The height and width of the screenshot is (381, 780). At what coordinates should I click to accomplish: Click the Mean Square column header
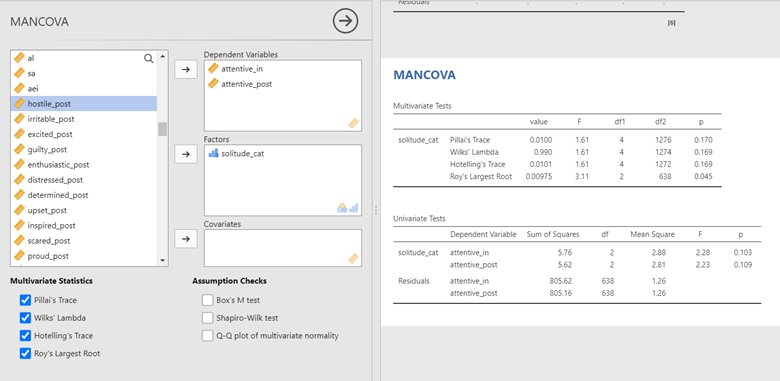(x=653, y=234)
